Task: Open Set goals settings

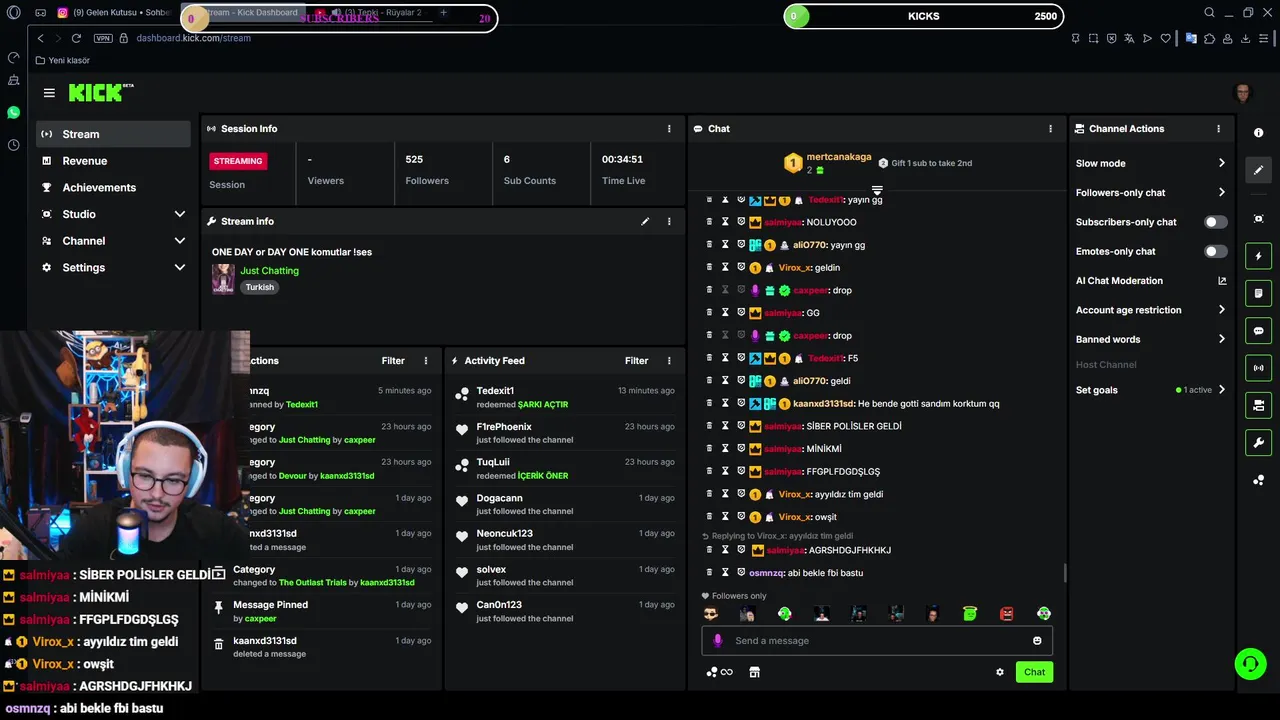Action: 1150,390
